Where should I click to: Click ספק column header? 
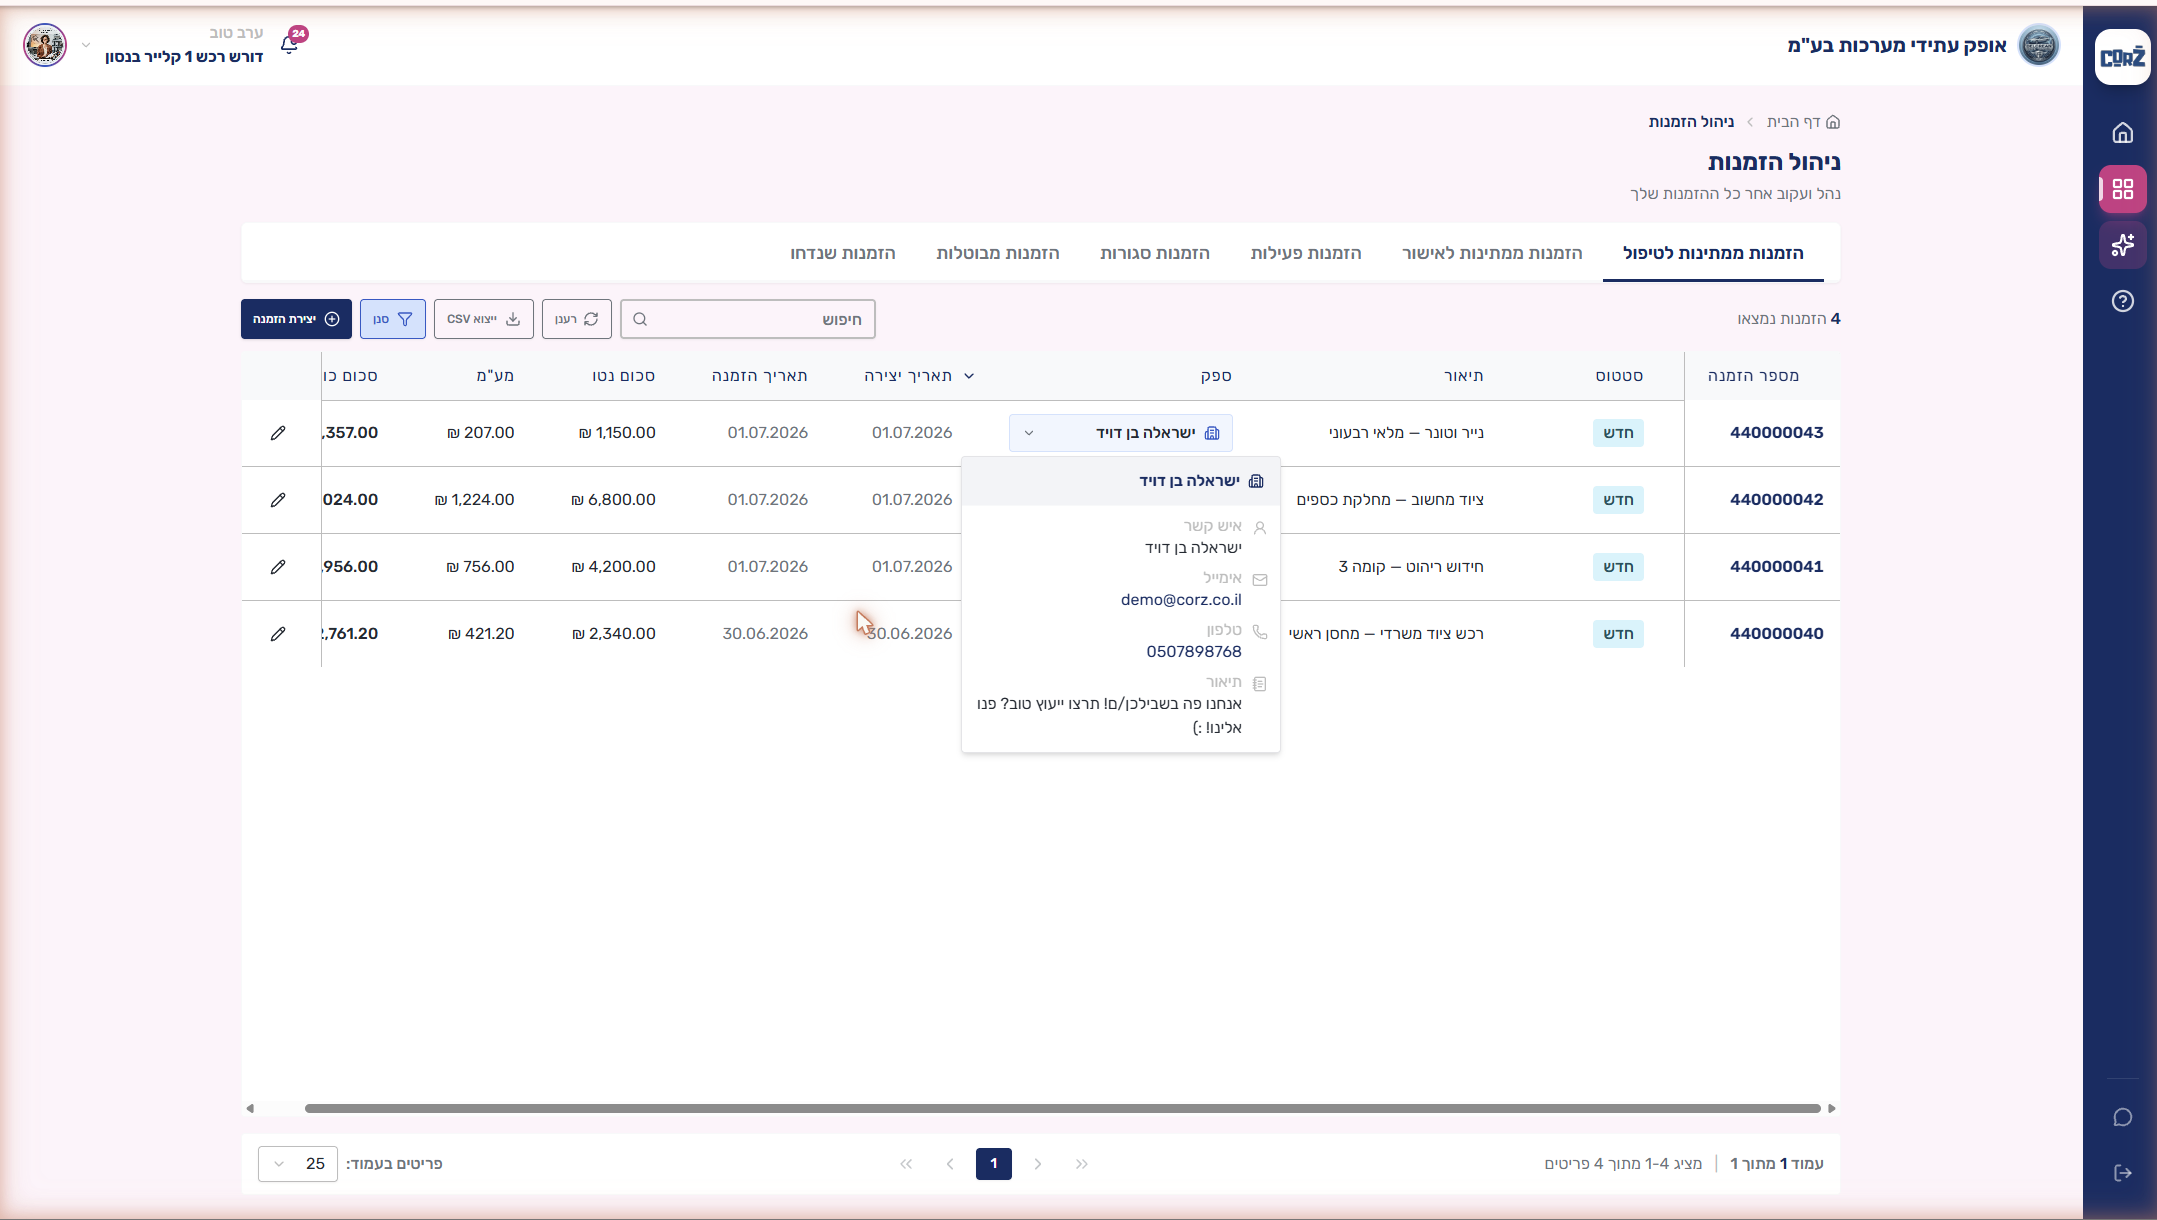pos(1216,376)
